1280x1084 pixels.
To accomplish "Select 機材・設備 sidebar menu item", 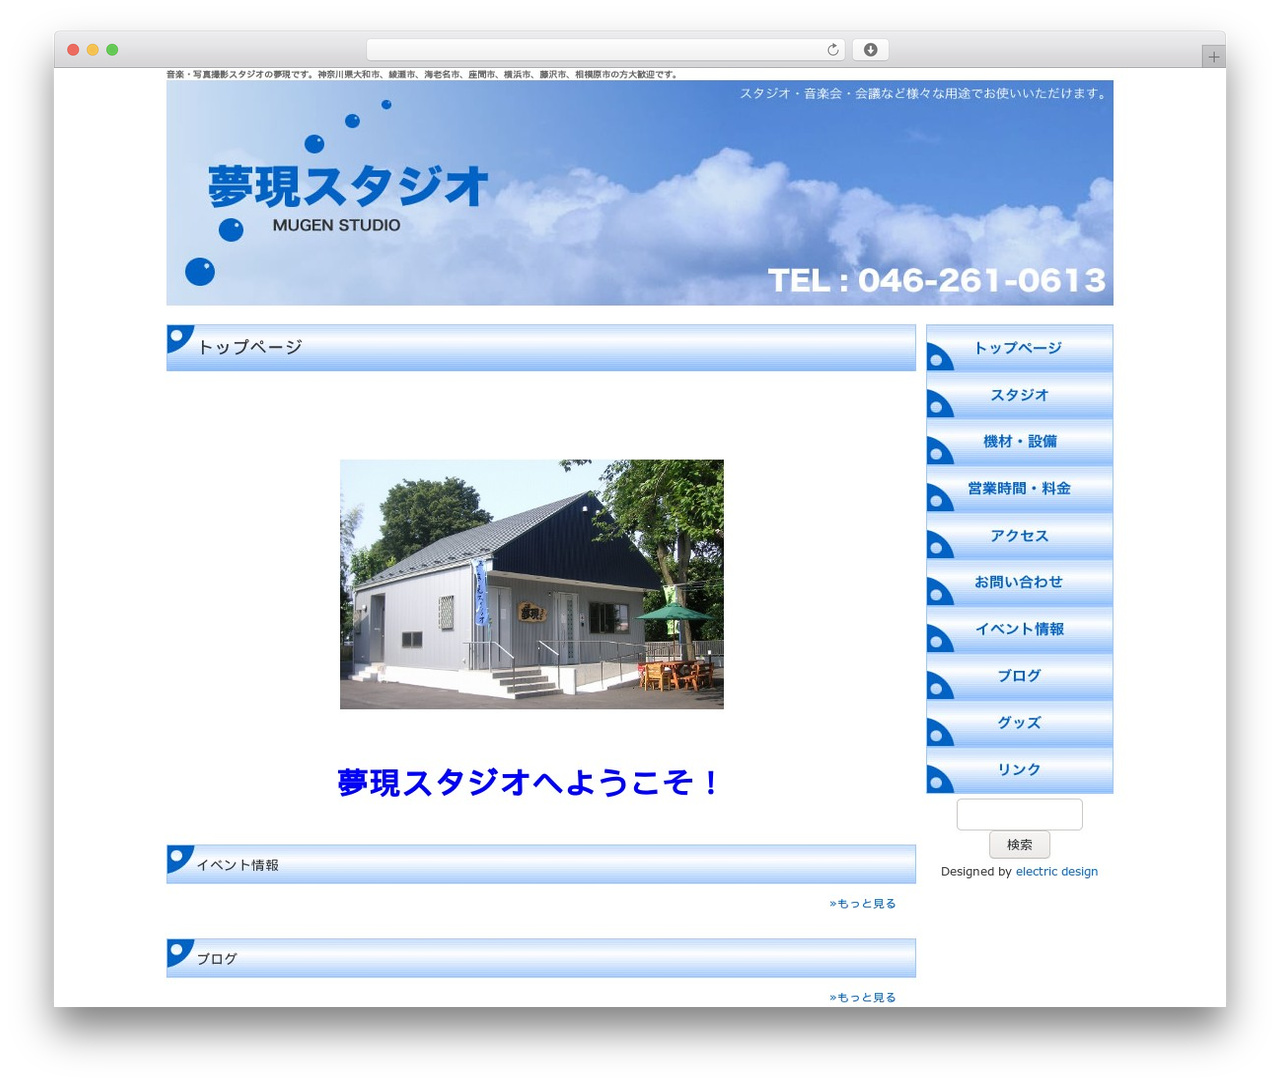I will [x=1019, y=442].
